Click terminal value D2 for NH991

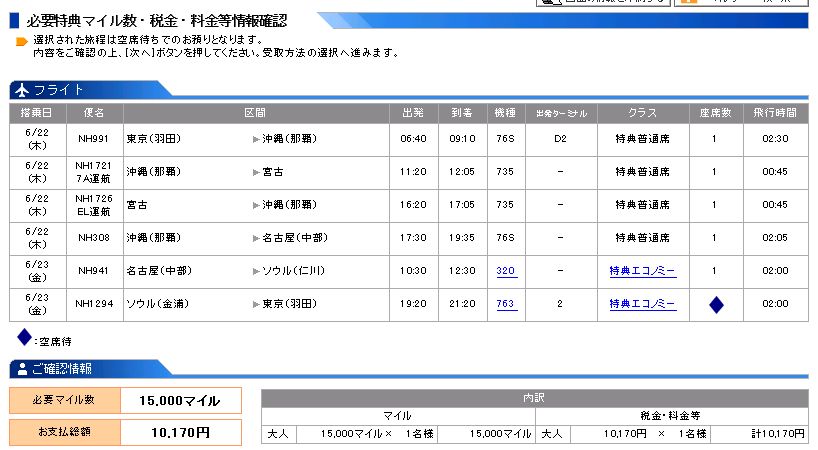560,139
